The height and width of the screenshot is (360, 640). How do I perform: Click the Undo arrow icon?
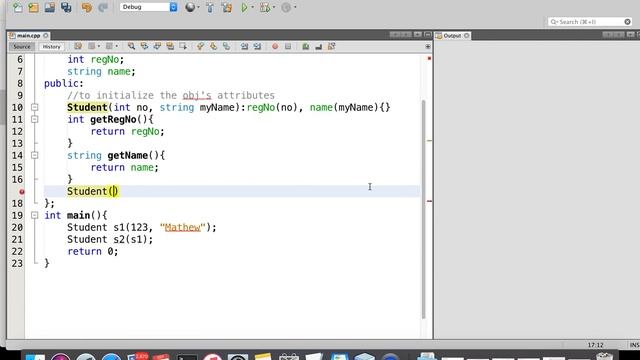tap(87, 7)
